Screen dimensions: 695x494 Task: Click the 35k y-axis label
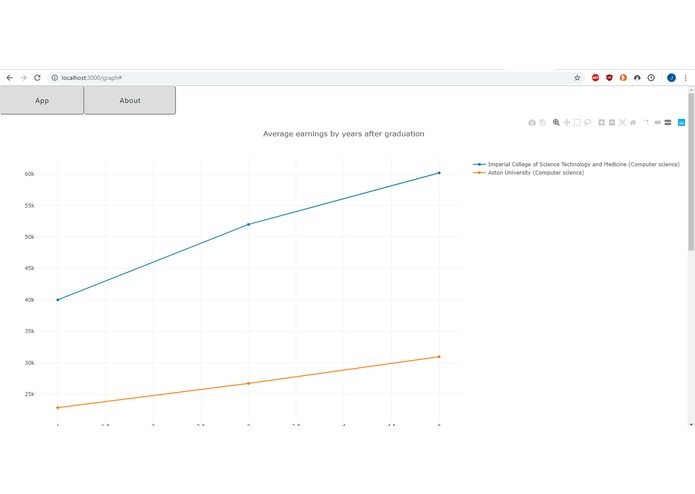click(29, 331)
